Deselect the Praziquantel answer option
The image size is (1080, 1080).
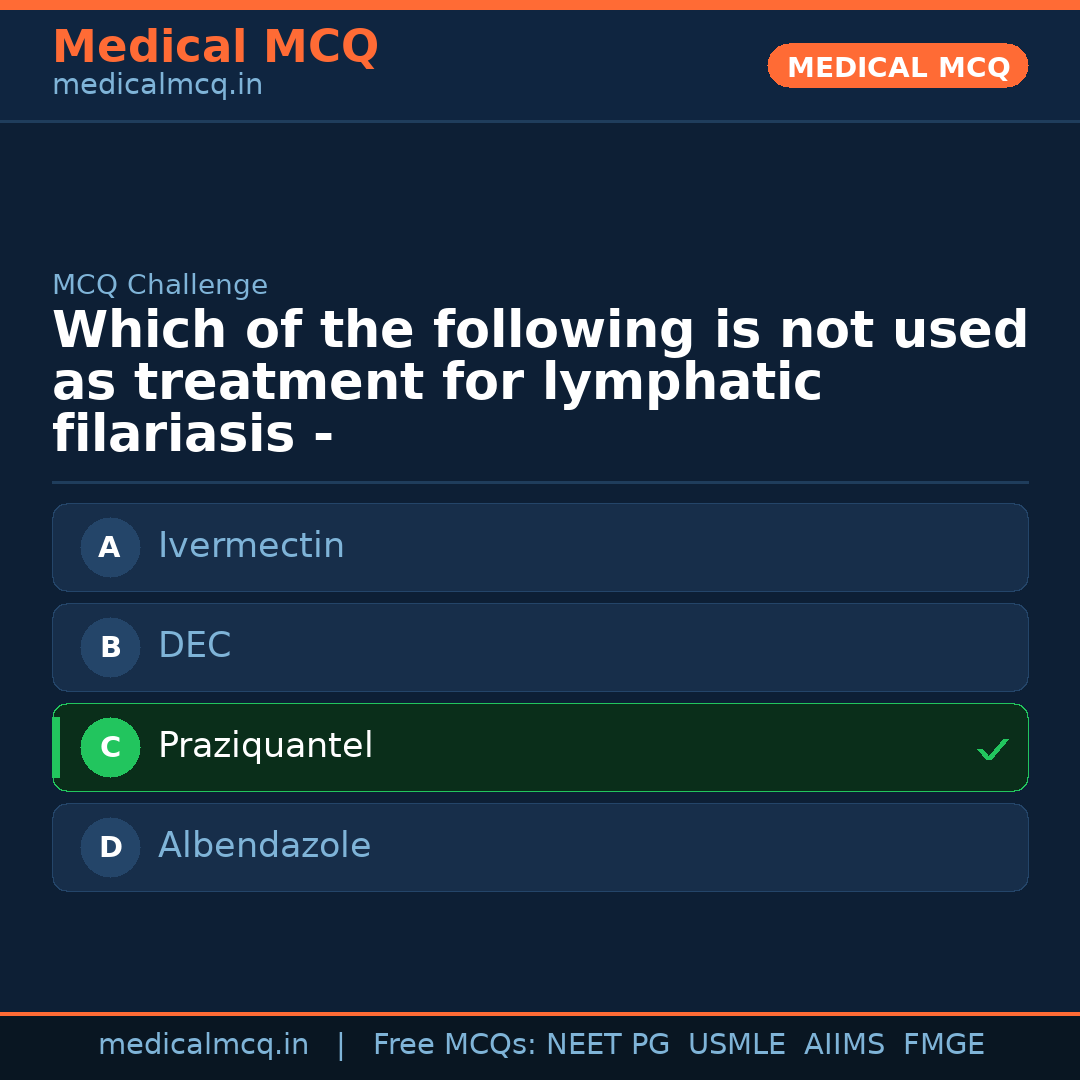click(540, 747)
